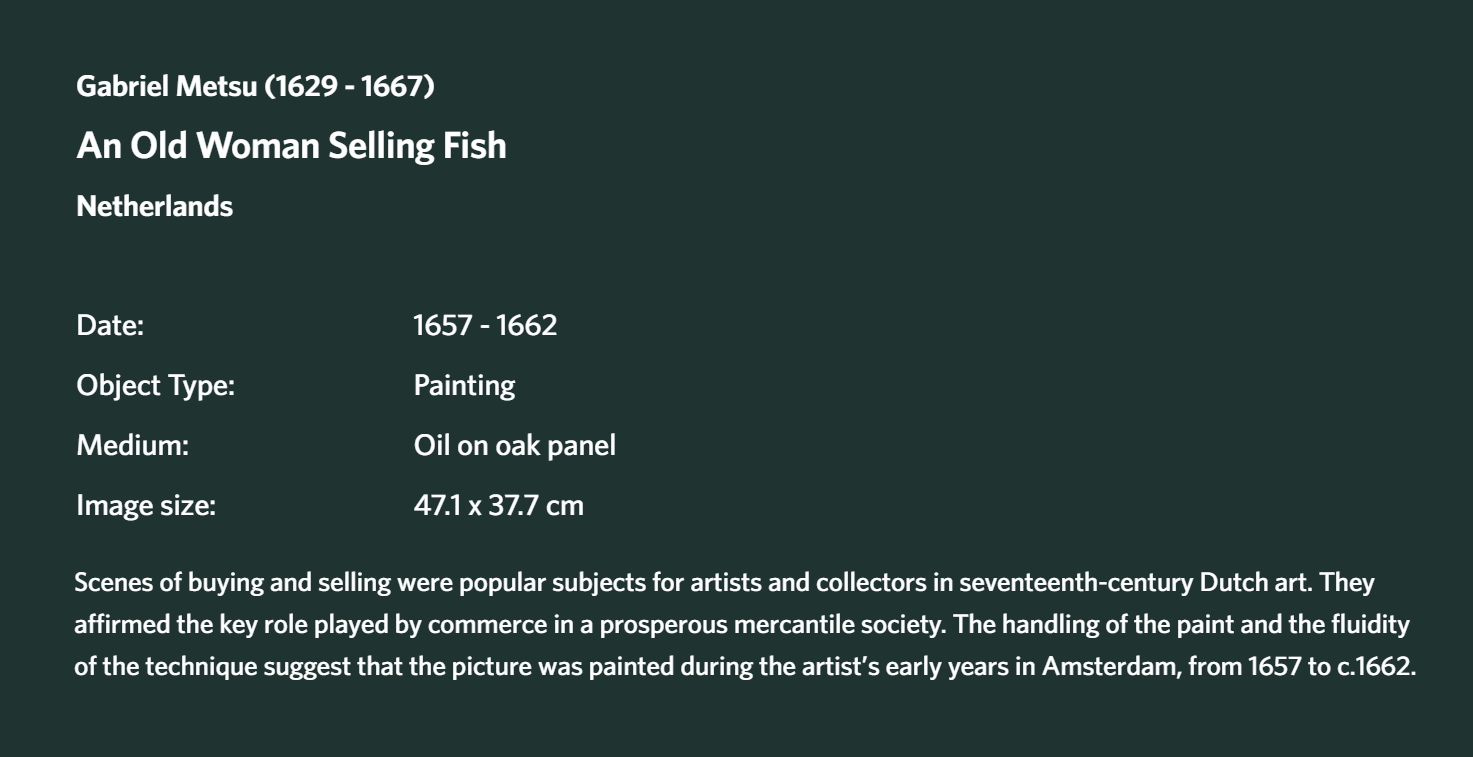Click the Medium label

tap(132, 446)
